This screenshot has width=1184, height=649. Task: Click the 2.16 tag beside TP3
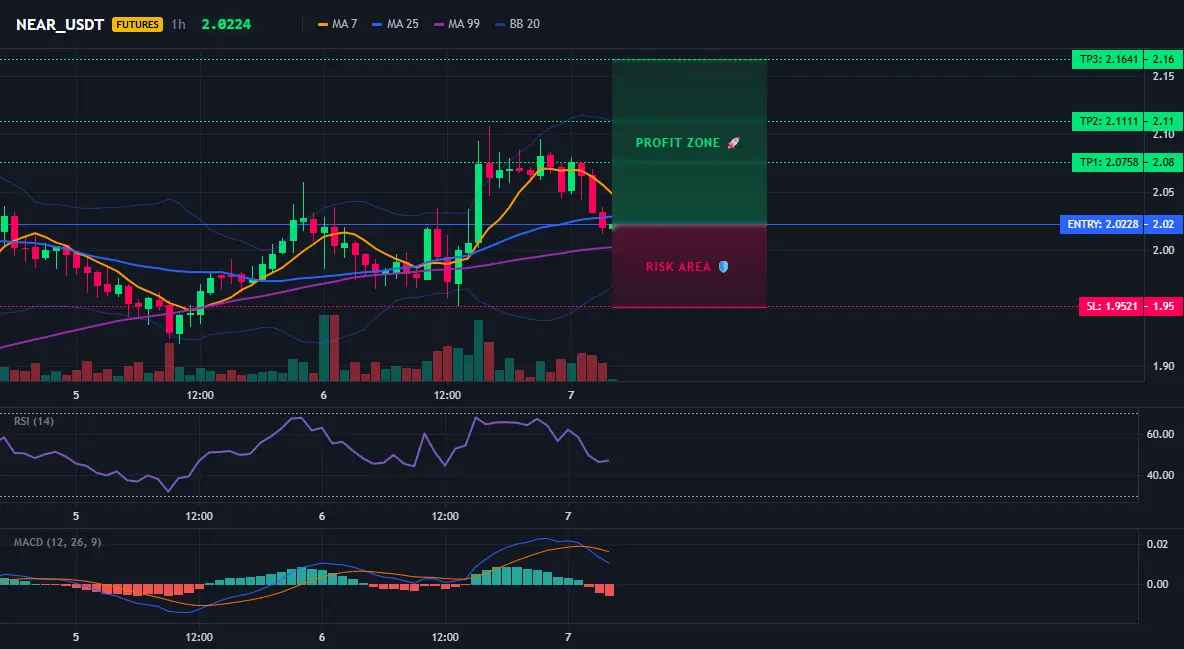click(1164, 59)
